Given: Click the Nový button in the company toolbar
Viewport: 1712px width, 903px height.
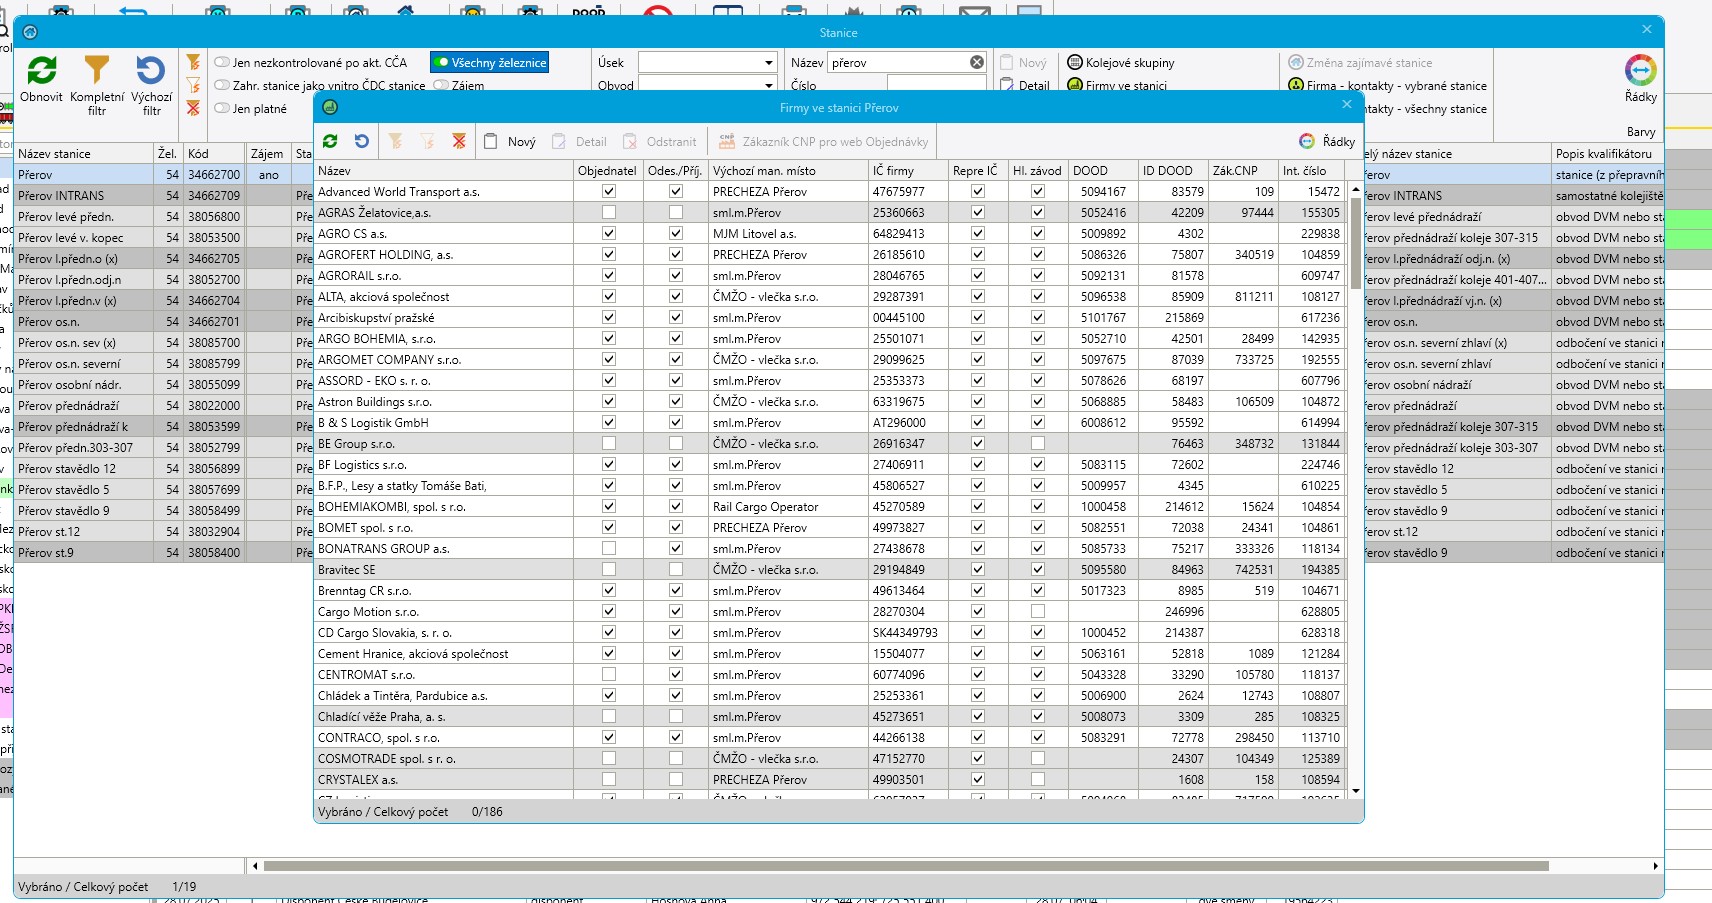Looking at the screenshot, I should click(510, 142).
